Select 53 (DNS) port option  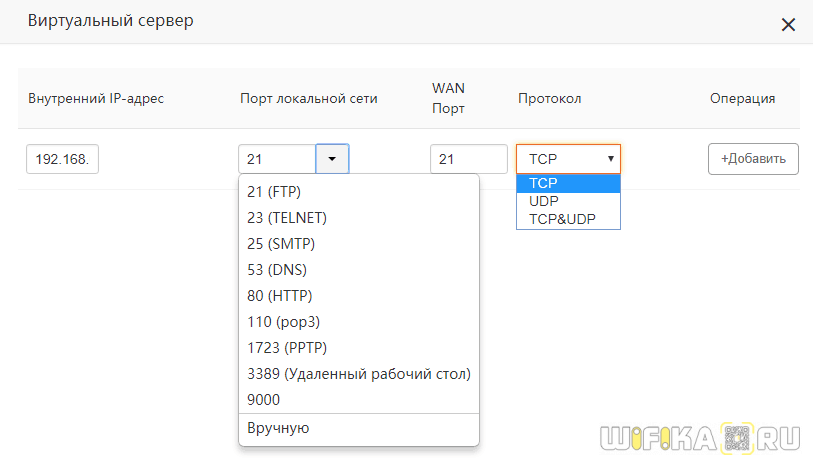(x=276, y=270)
